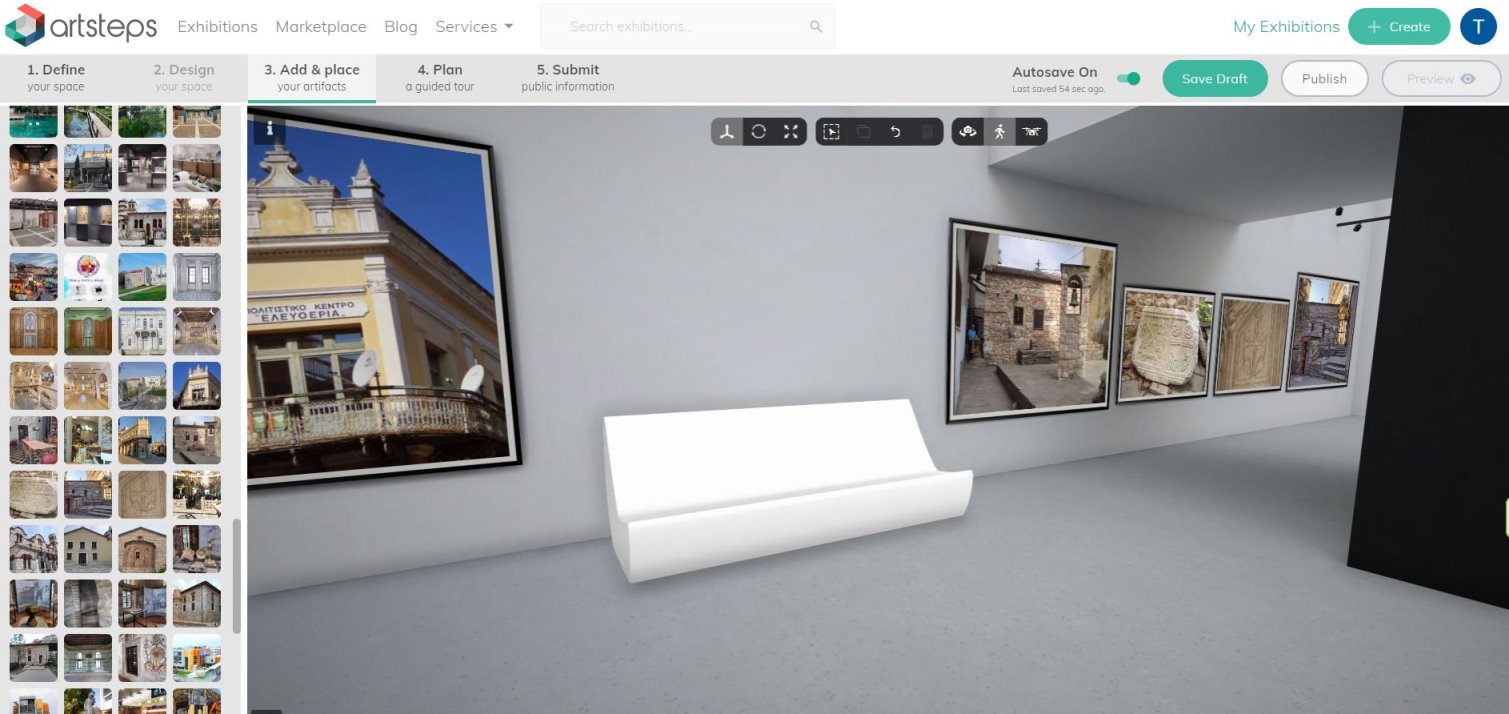Select the move/translate axis tool
The image size is (1509, 714).
(727, 132)
